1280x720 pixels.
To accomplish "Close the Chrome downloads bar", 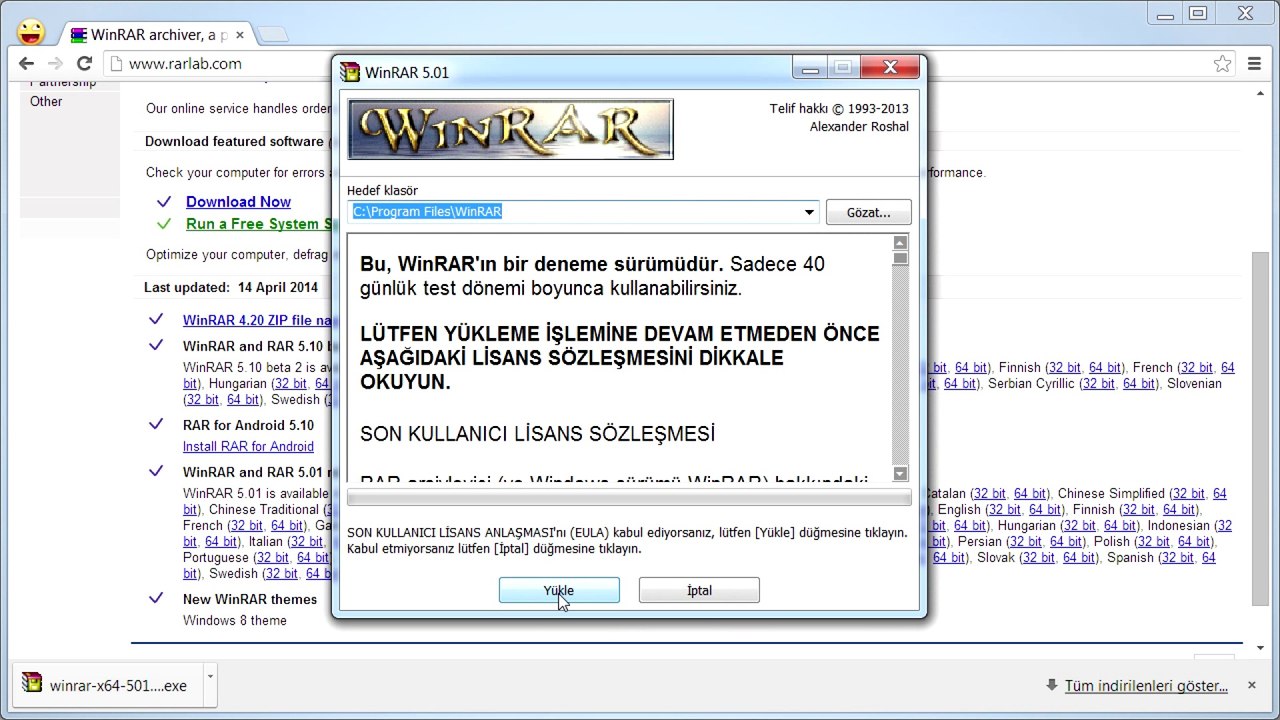I will pos(1251,685).
